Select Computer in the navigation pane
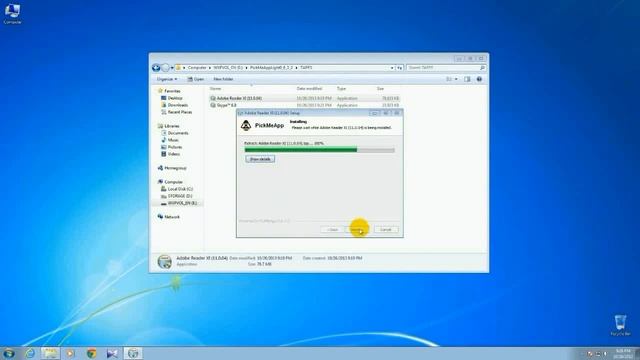This screenshot has height=360, width=640. coord(173,182)
